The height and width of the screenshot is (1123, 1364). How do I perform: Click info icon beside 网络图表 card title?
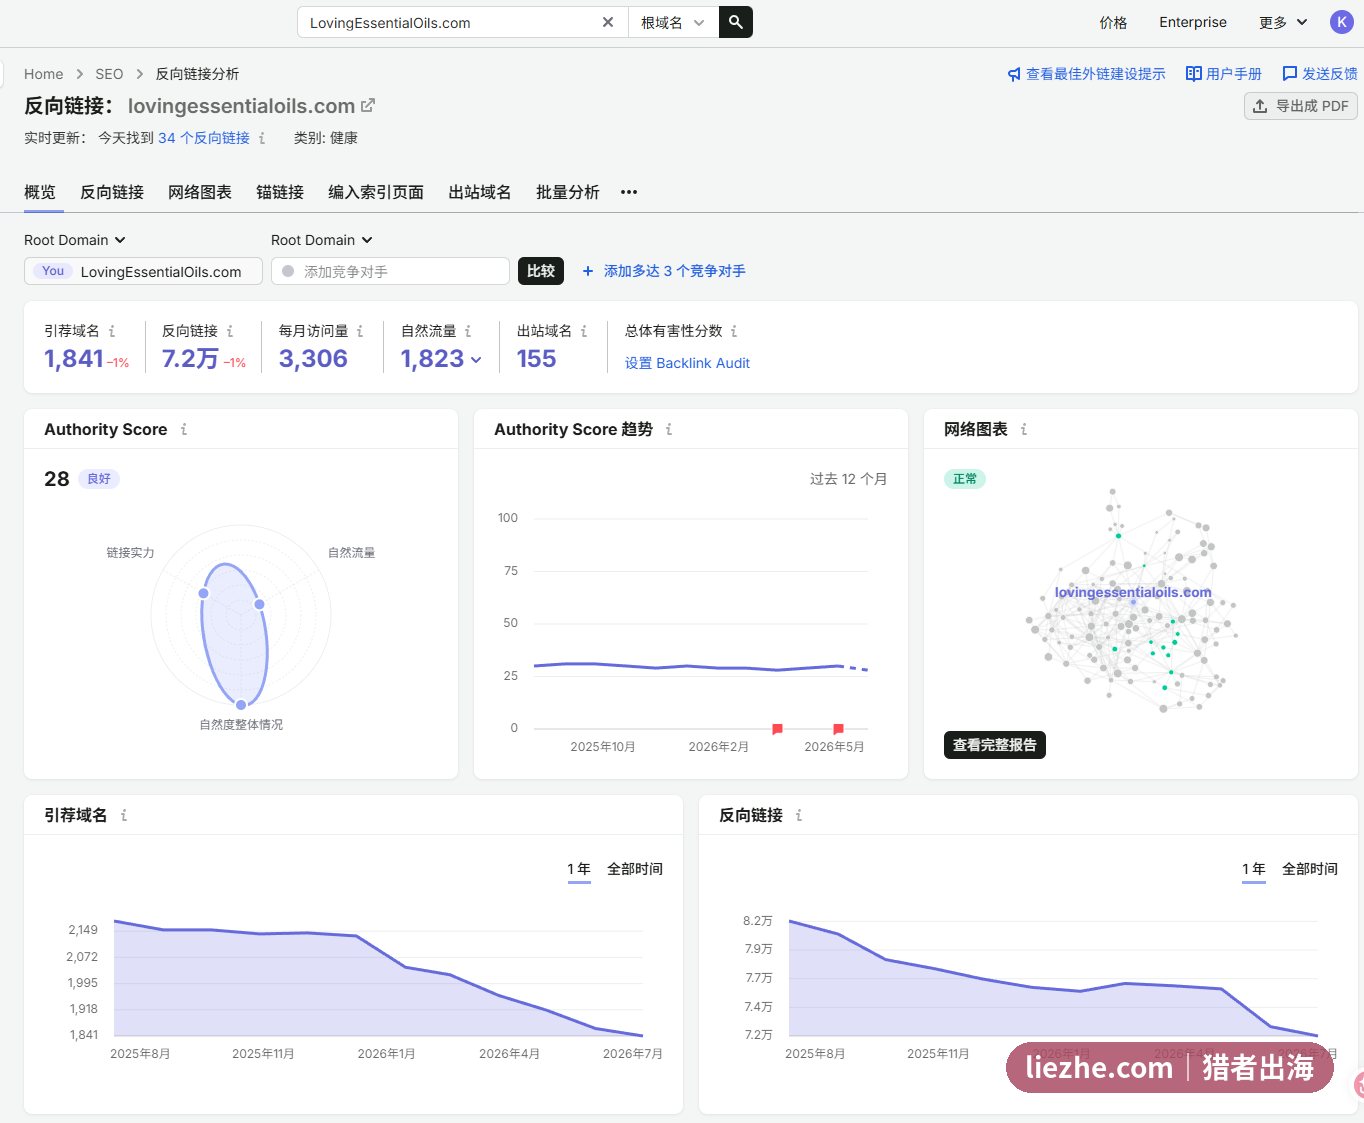coord(1024,429)
